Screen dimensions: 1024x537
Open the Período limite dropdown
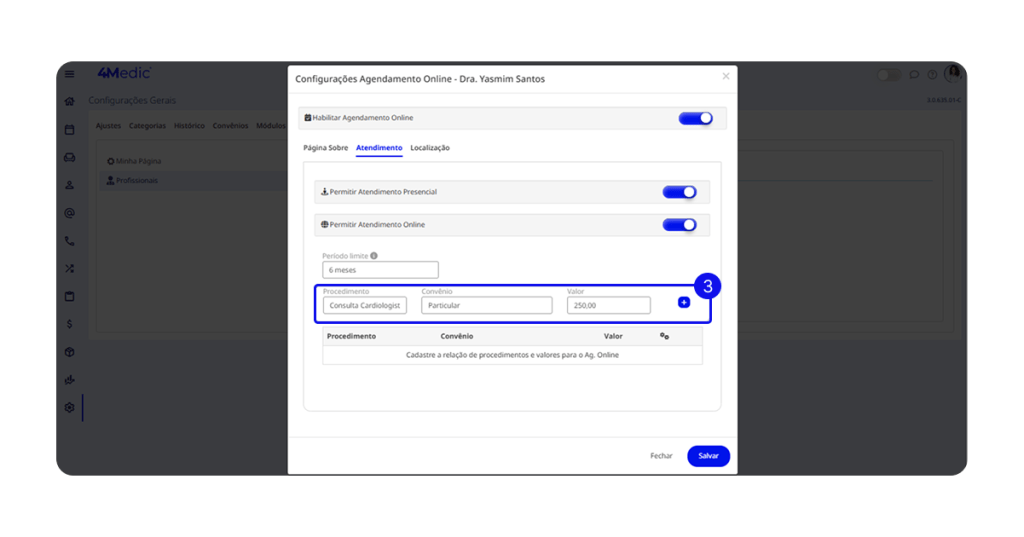pos(380,270)
